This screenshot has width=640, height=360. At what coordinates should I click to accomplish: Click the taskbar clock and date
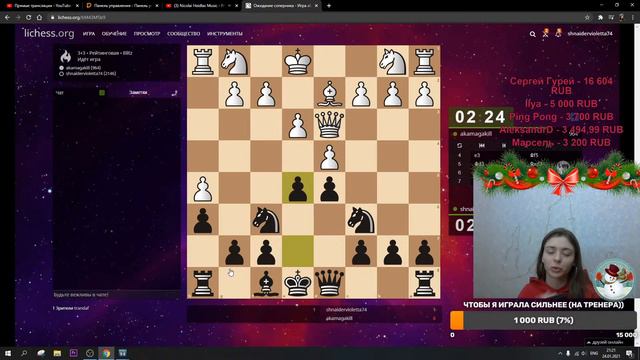click(611, 353)
